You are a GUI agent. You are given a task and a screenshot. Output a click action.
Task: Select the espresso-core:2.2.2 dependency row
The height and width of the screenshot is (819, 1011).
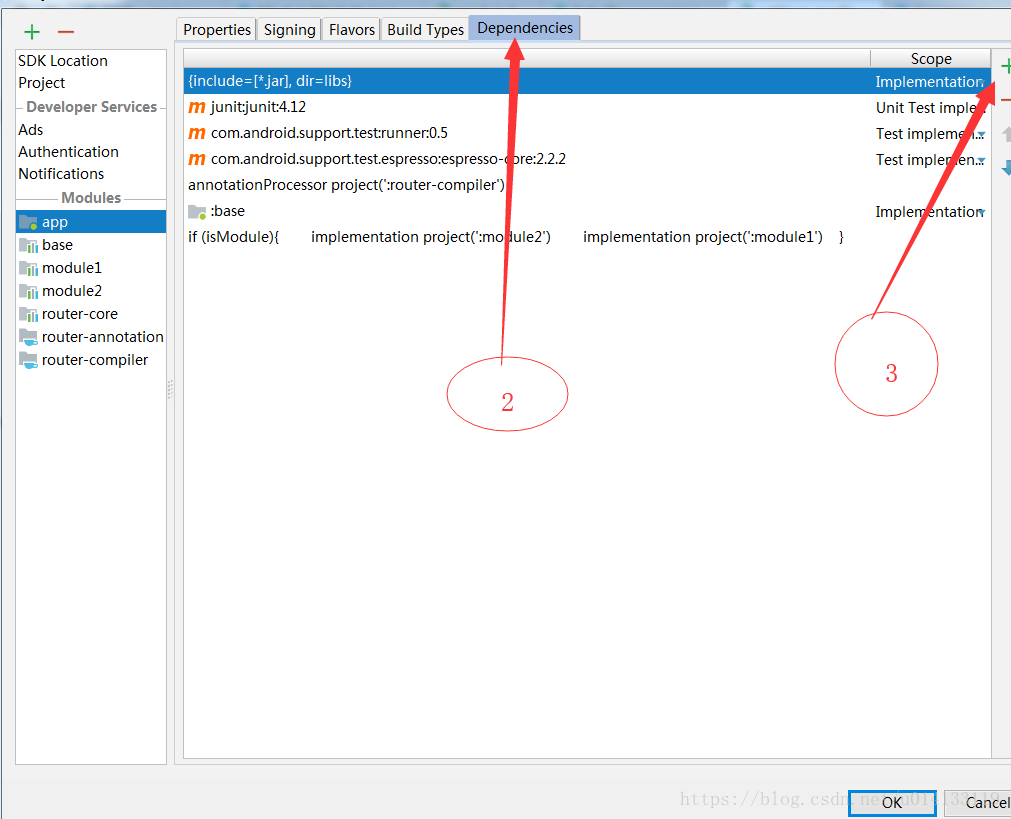coord(587,159)
